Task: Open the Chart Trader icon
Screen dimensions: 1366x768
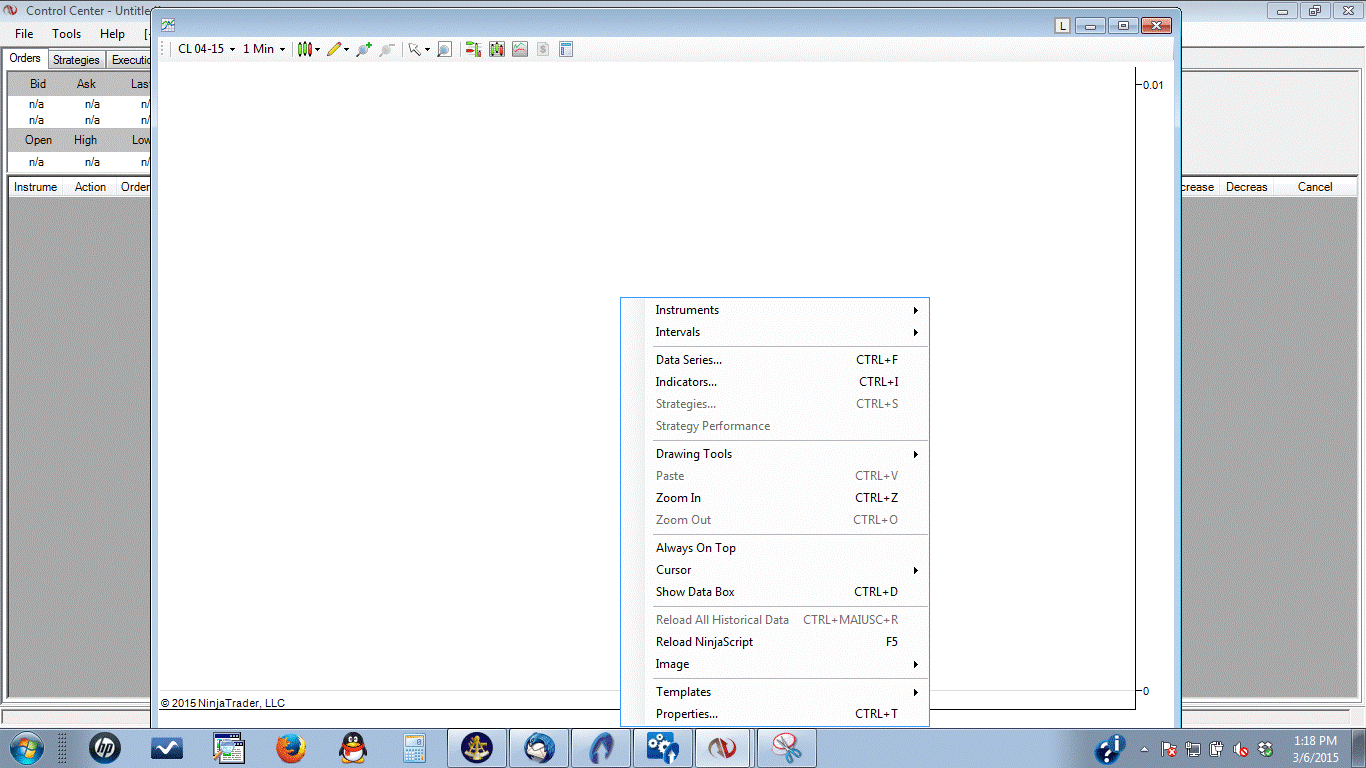Action: (x=474, y=49)
